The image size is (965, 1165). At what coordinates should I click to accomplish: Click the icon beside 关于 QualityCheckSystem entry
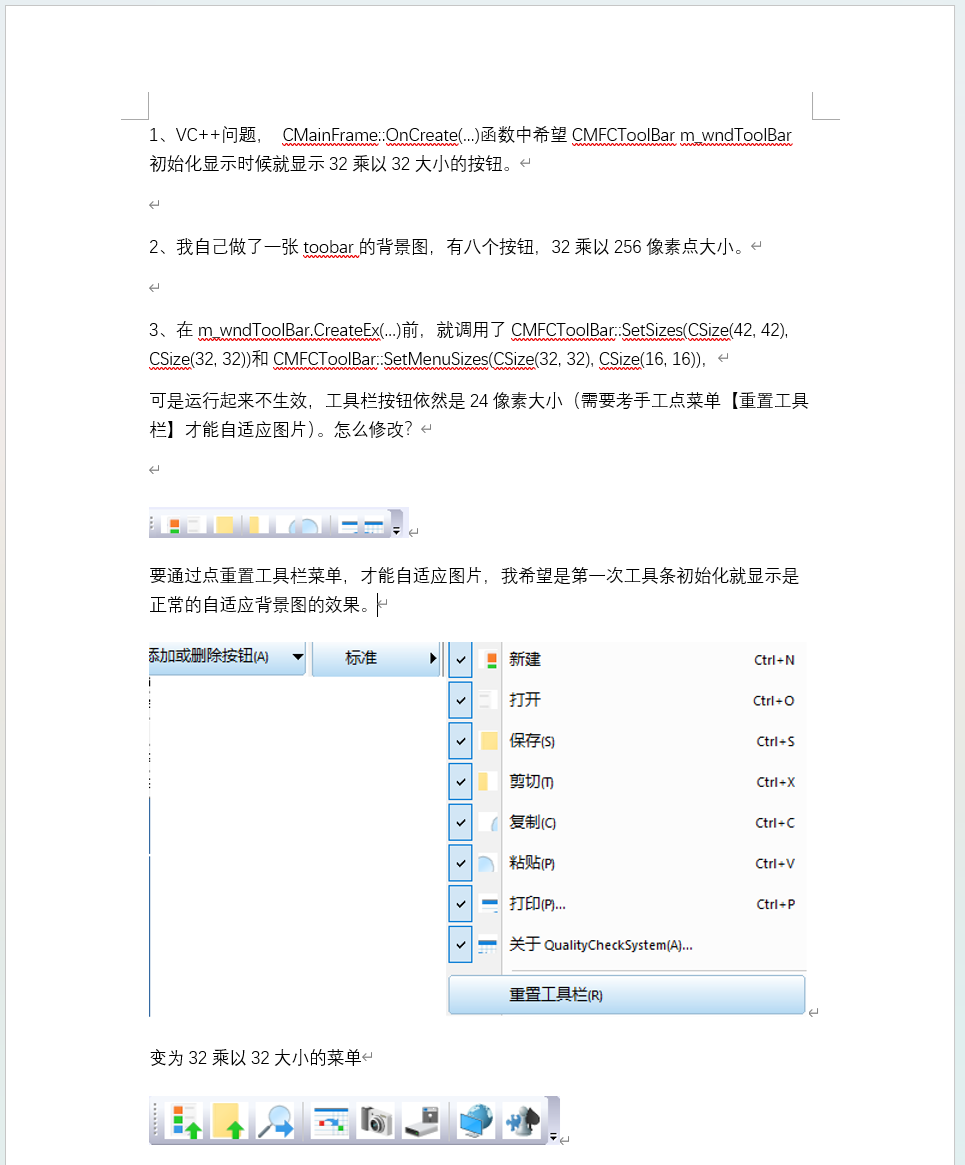[487, 945]
